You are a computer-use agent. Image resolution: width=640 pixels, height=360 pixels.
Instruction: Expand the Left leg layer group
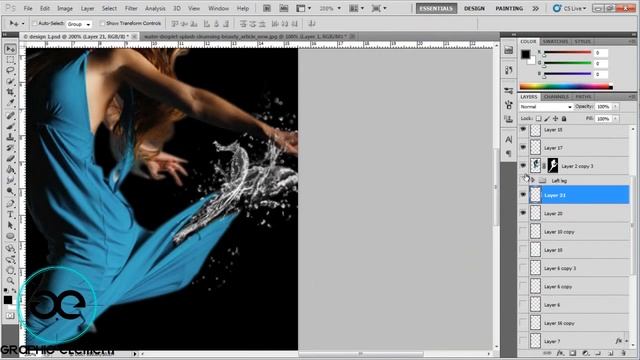coord(533,180)
